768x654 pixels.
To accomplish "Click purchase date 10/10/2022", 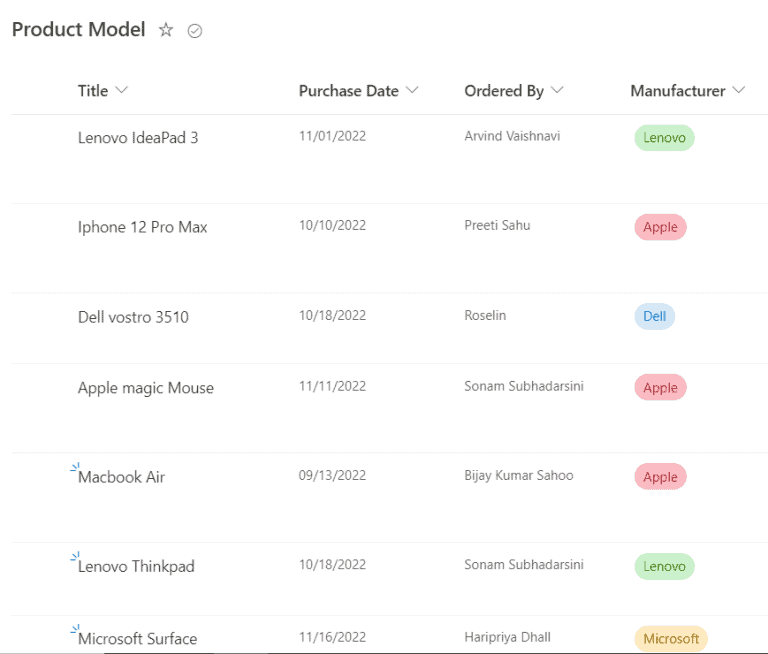I will (x=333, y=225).
